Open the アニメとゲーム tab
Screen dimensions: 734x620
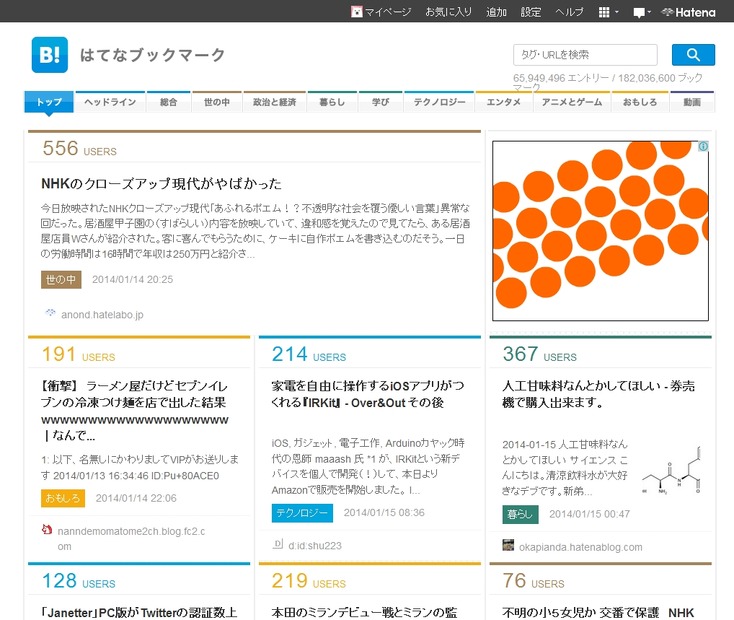[x=572, y=102]
